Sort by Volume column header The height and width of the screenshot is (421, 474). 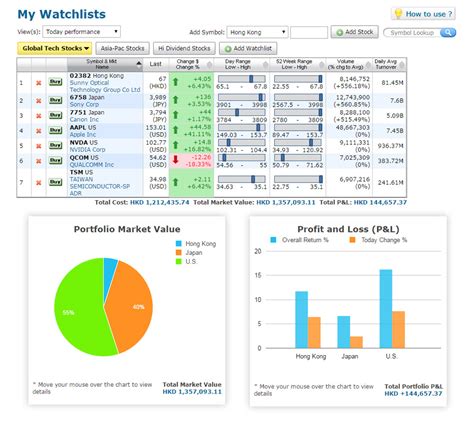349,64
